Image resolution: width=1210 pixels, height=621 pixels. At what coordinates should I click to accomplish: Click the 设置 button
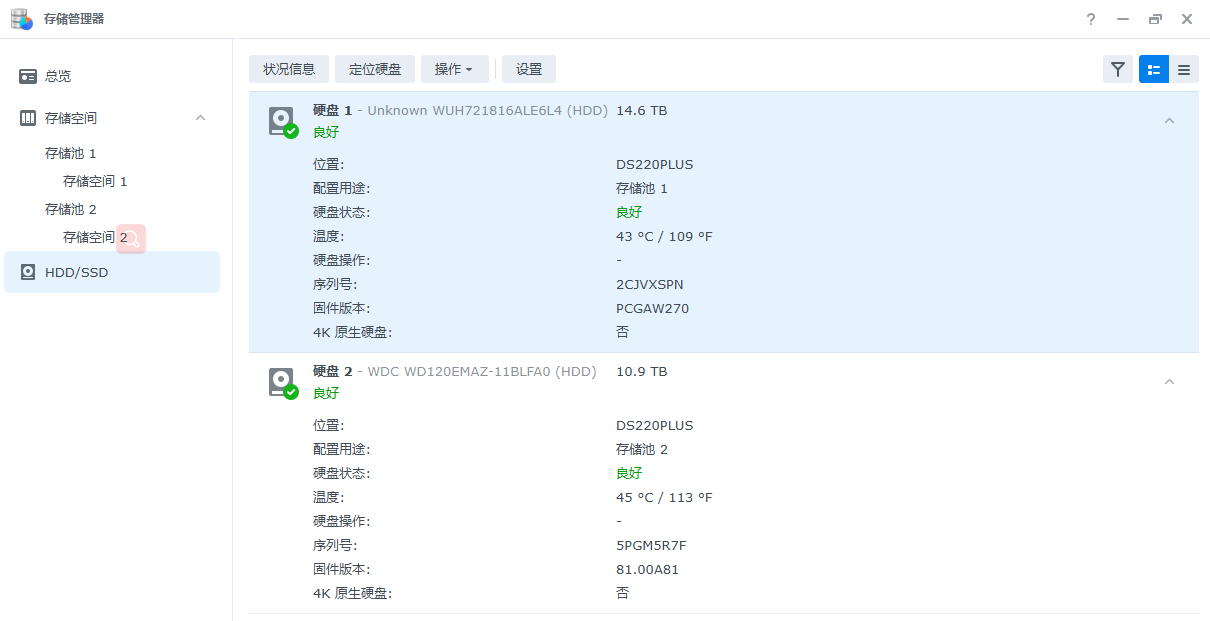click(529, 69)
